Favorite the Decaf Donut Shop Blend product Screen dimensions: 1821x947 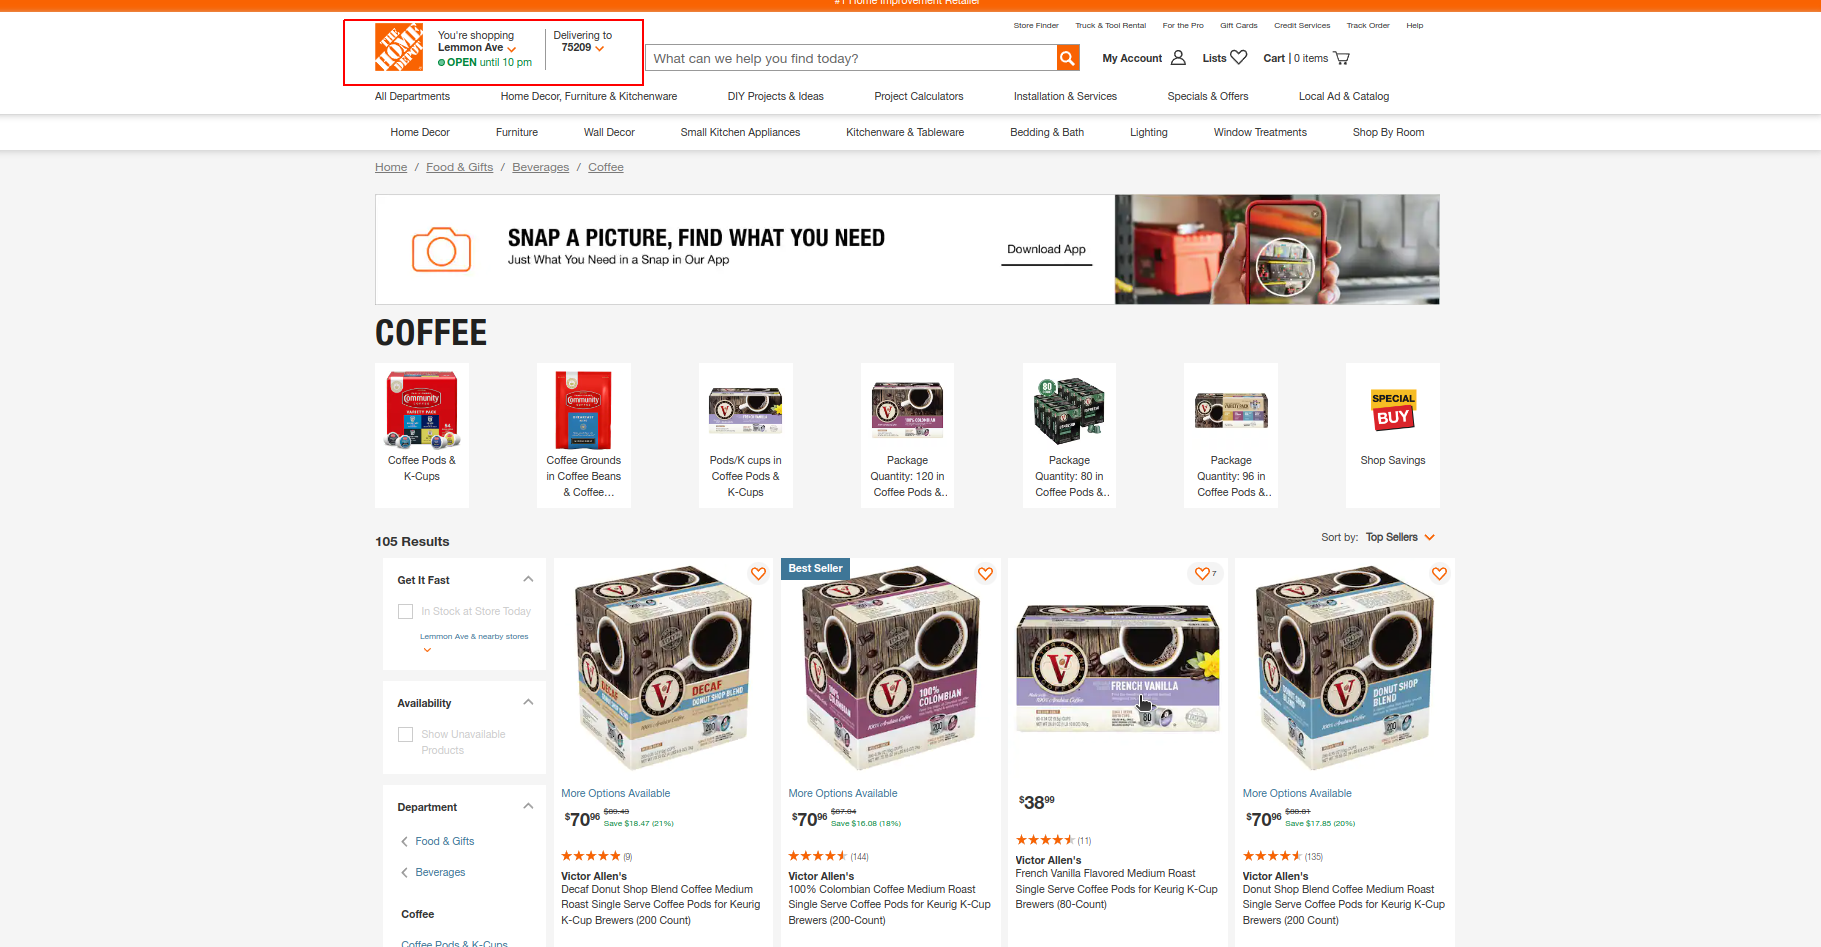click(758, 573)
